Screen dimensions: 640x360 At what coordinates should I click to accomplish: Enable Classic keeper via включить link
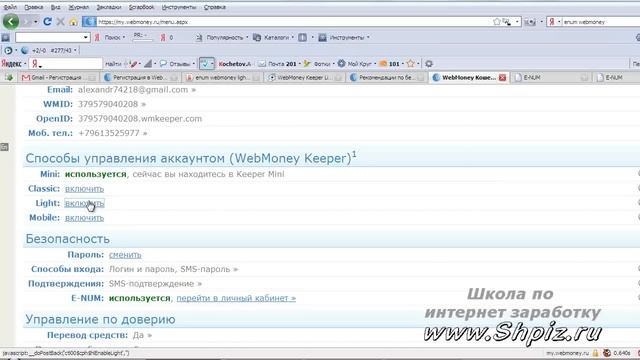[x=84, y=189]
